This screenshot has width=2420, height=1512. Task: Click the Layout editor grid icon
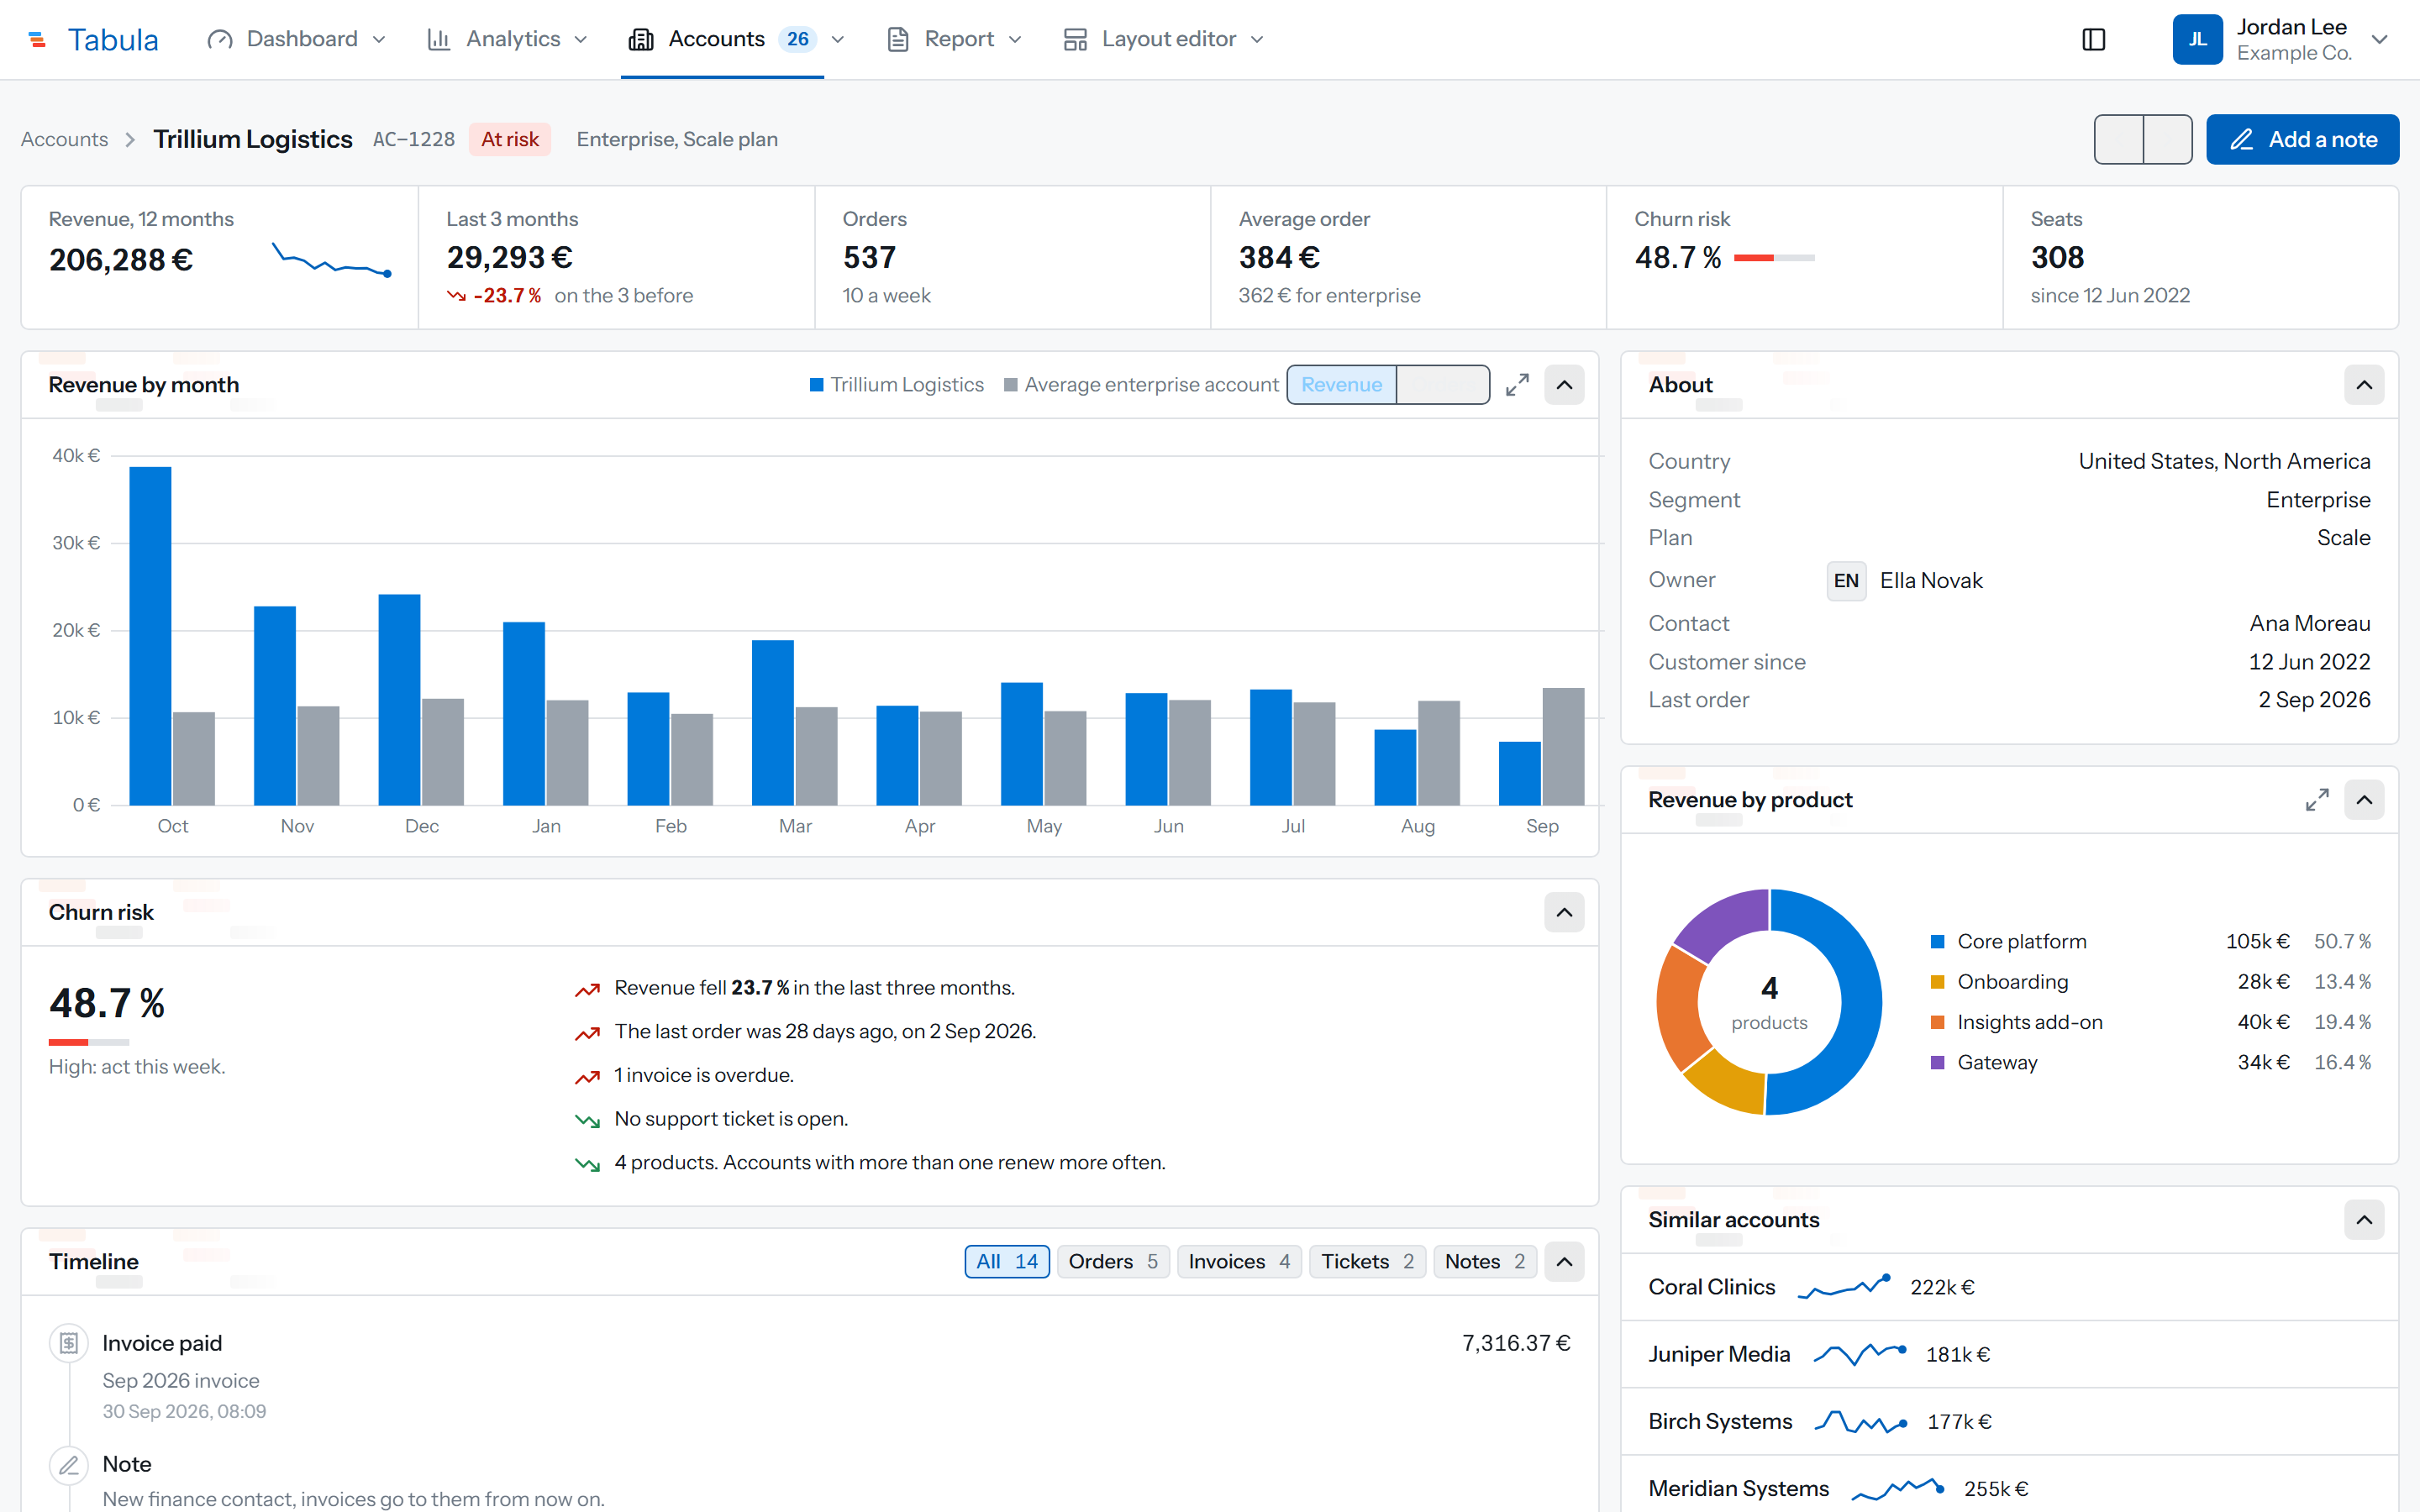1075,39
